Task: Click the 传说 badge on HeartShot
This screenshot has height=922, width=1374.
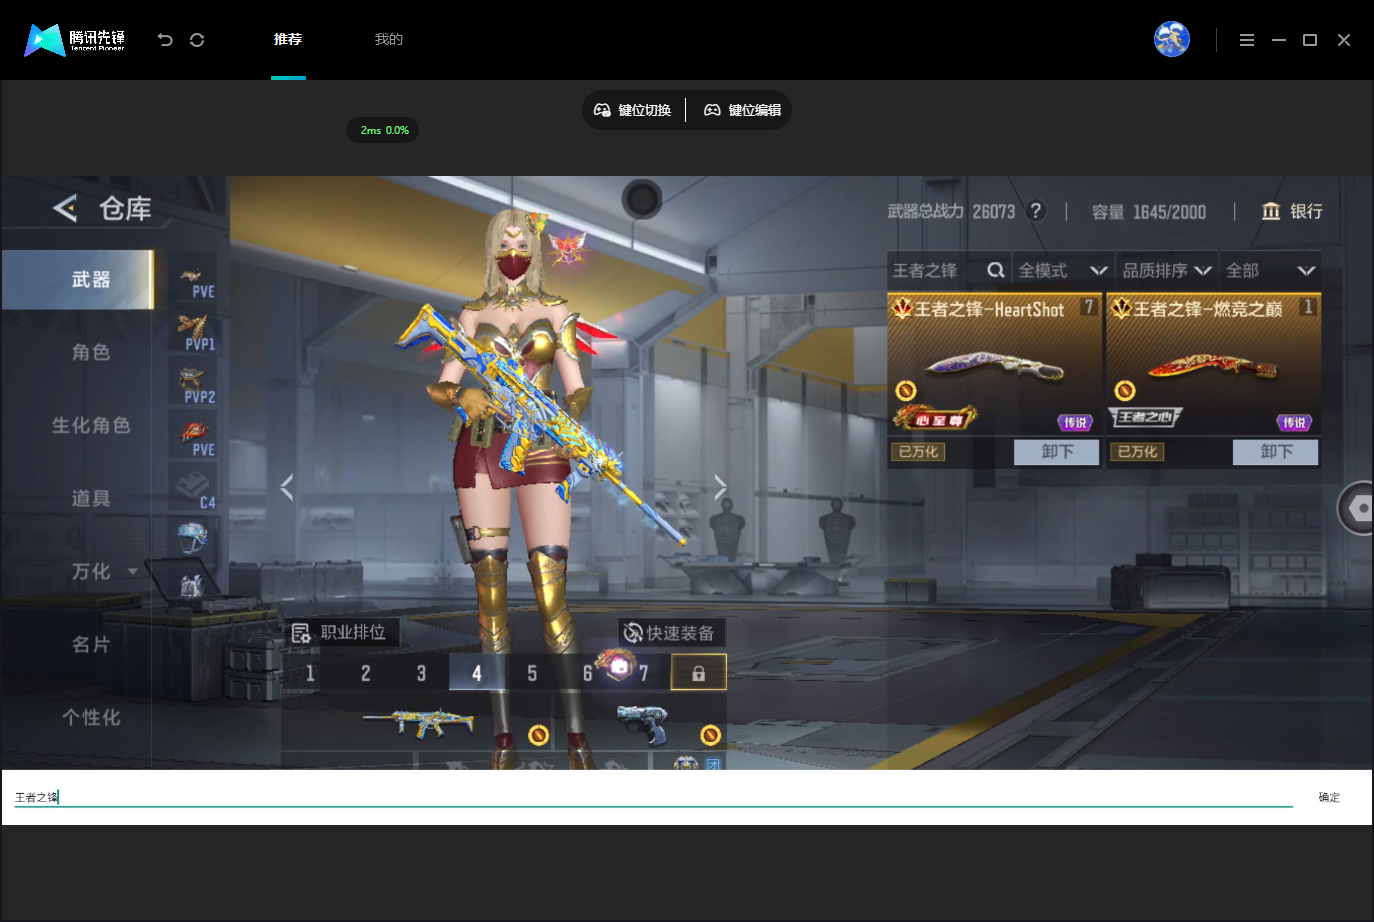Action: click(x=1075, y=423)
